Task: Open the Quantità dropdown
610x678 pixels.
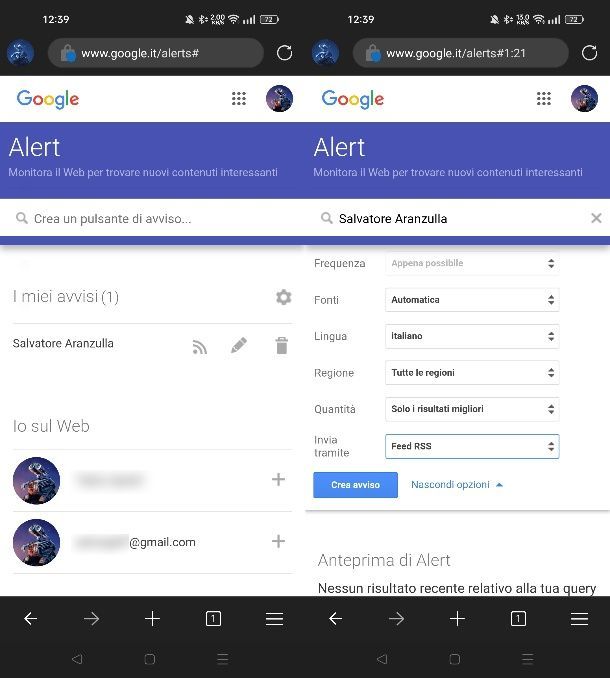Action: [x=472, y=409]
